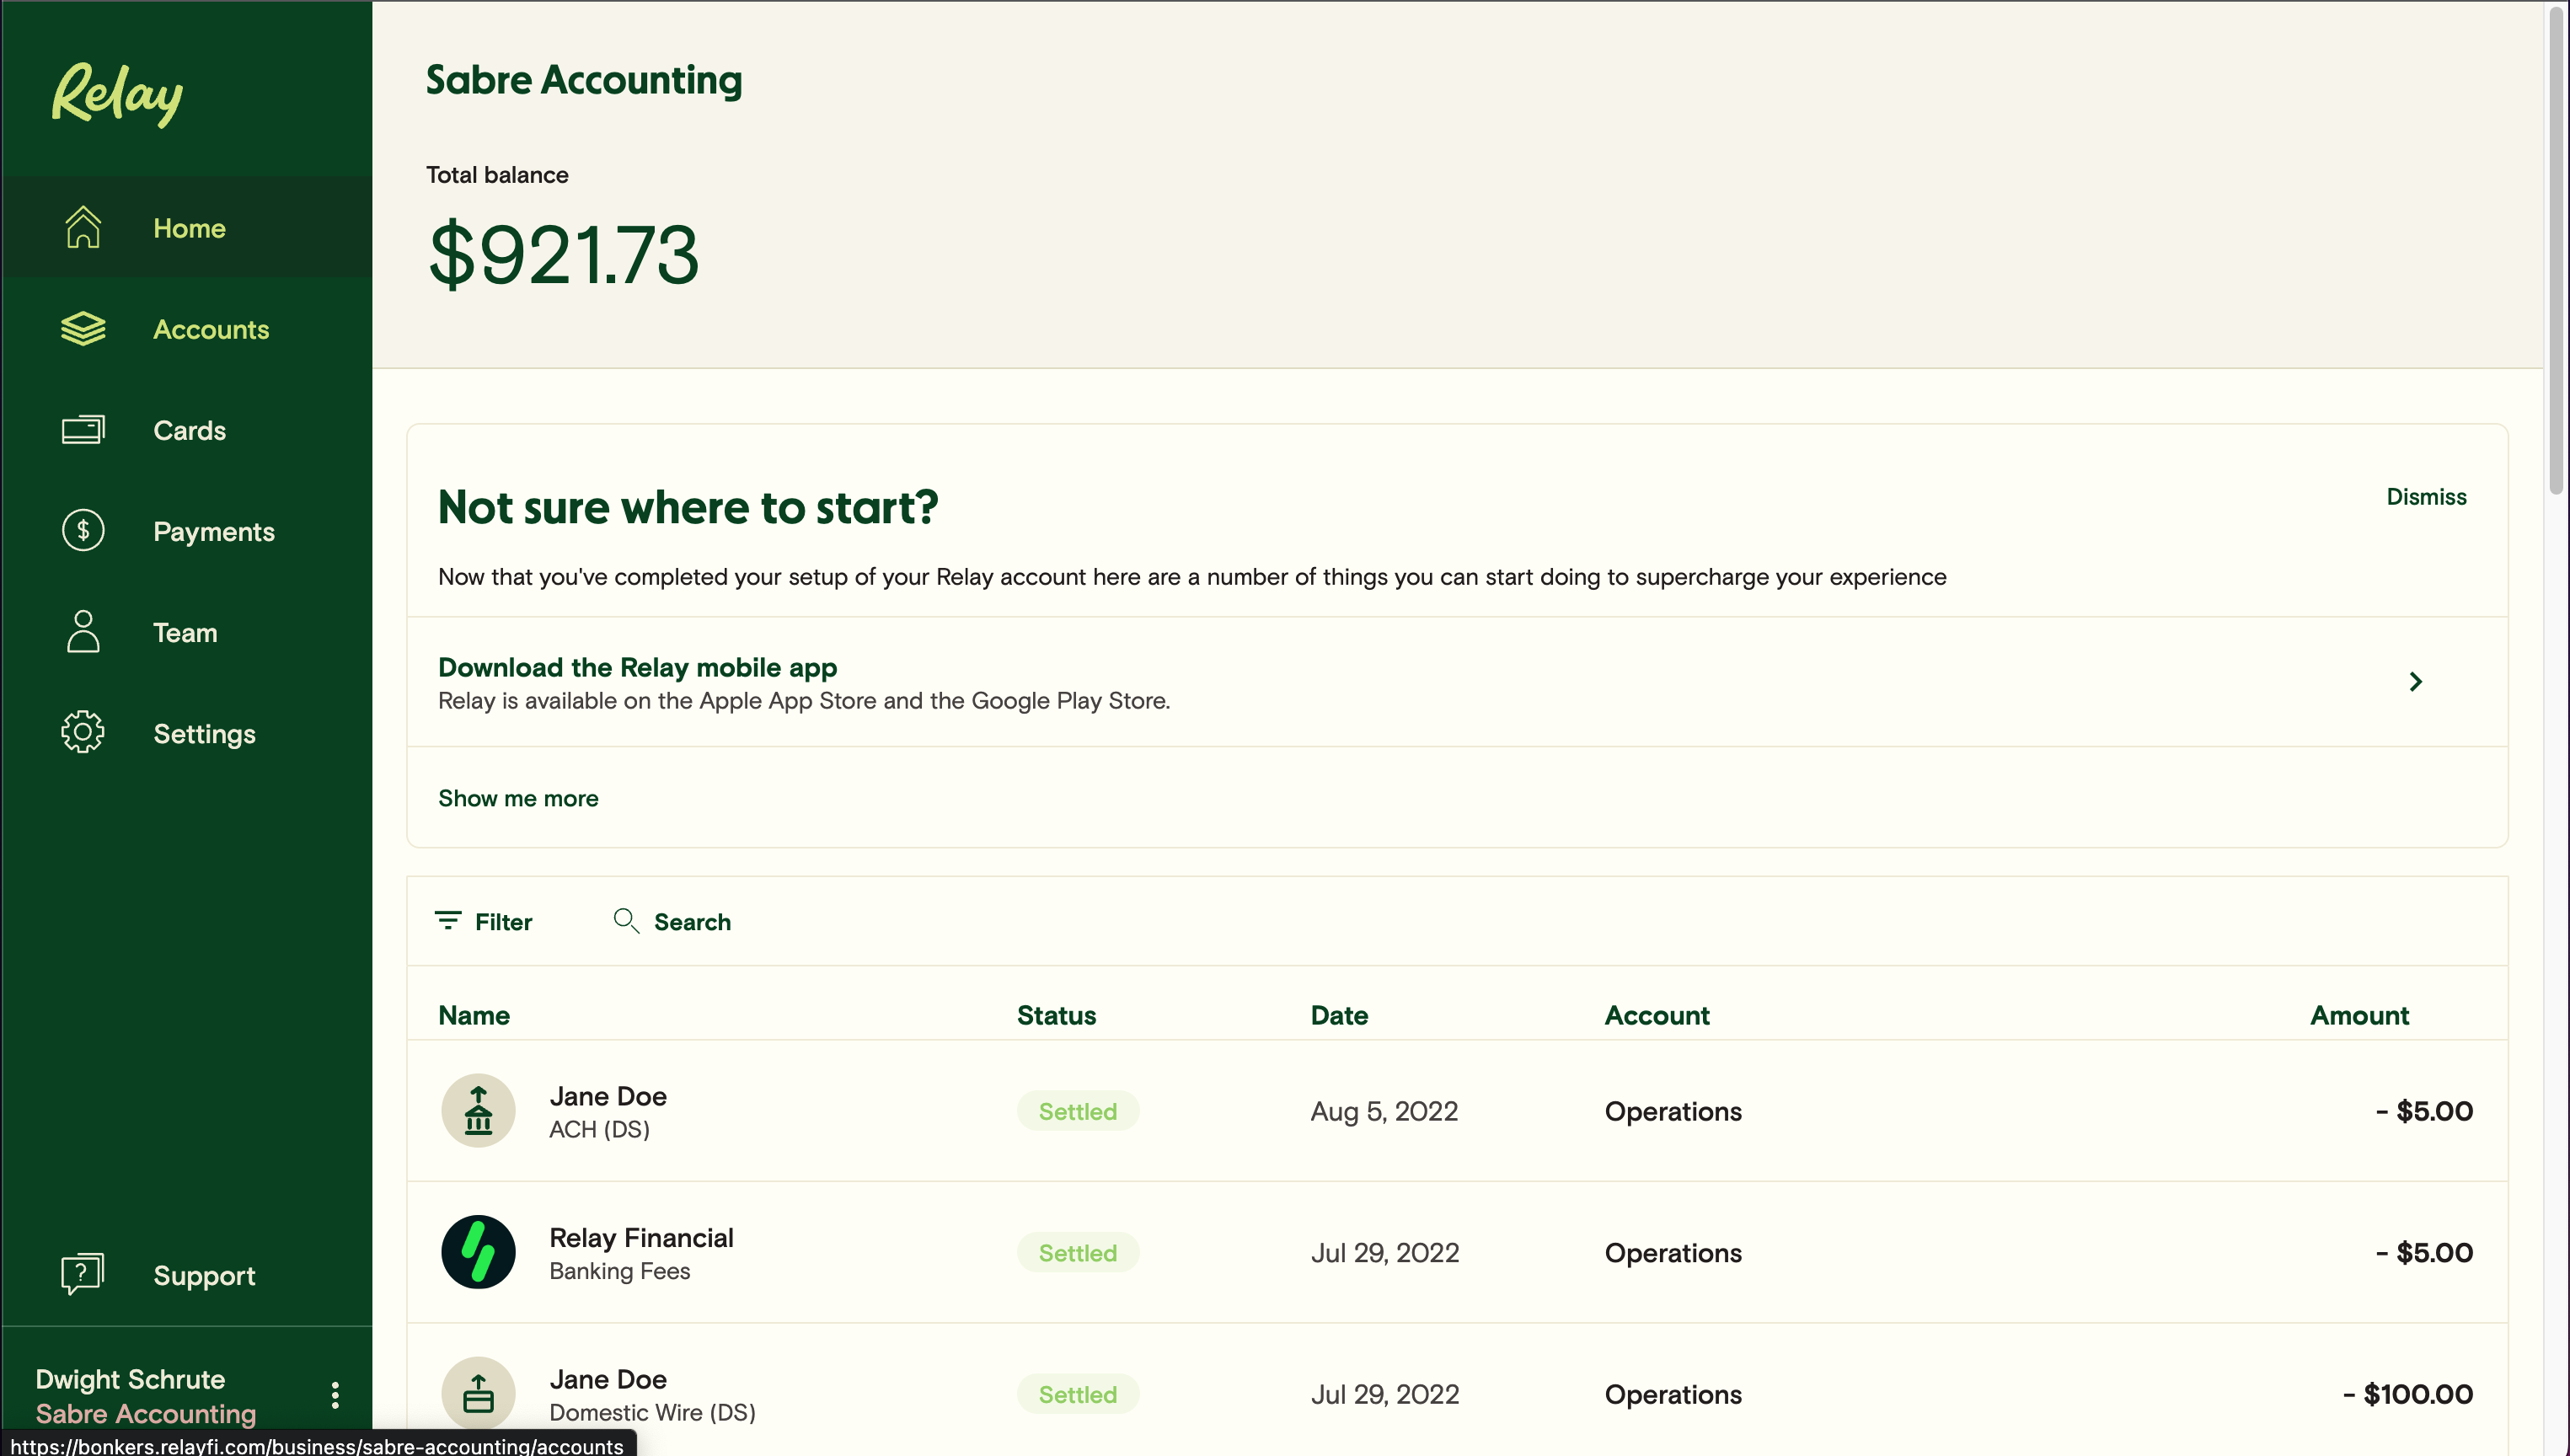Click the - $5.00 amount for ACH row
Image resolution: width=2570 pixels, height=1456 pixels.
click(x=2424, y=1111)
